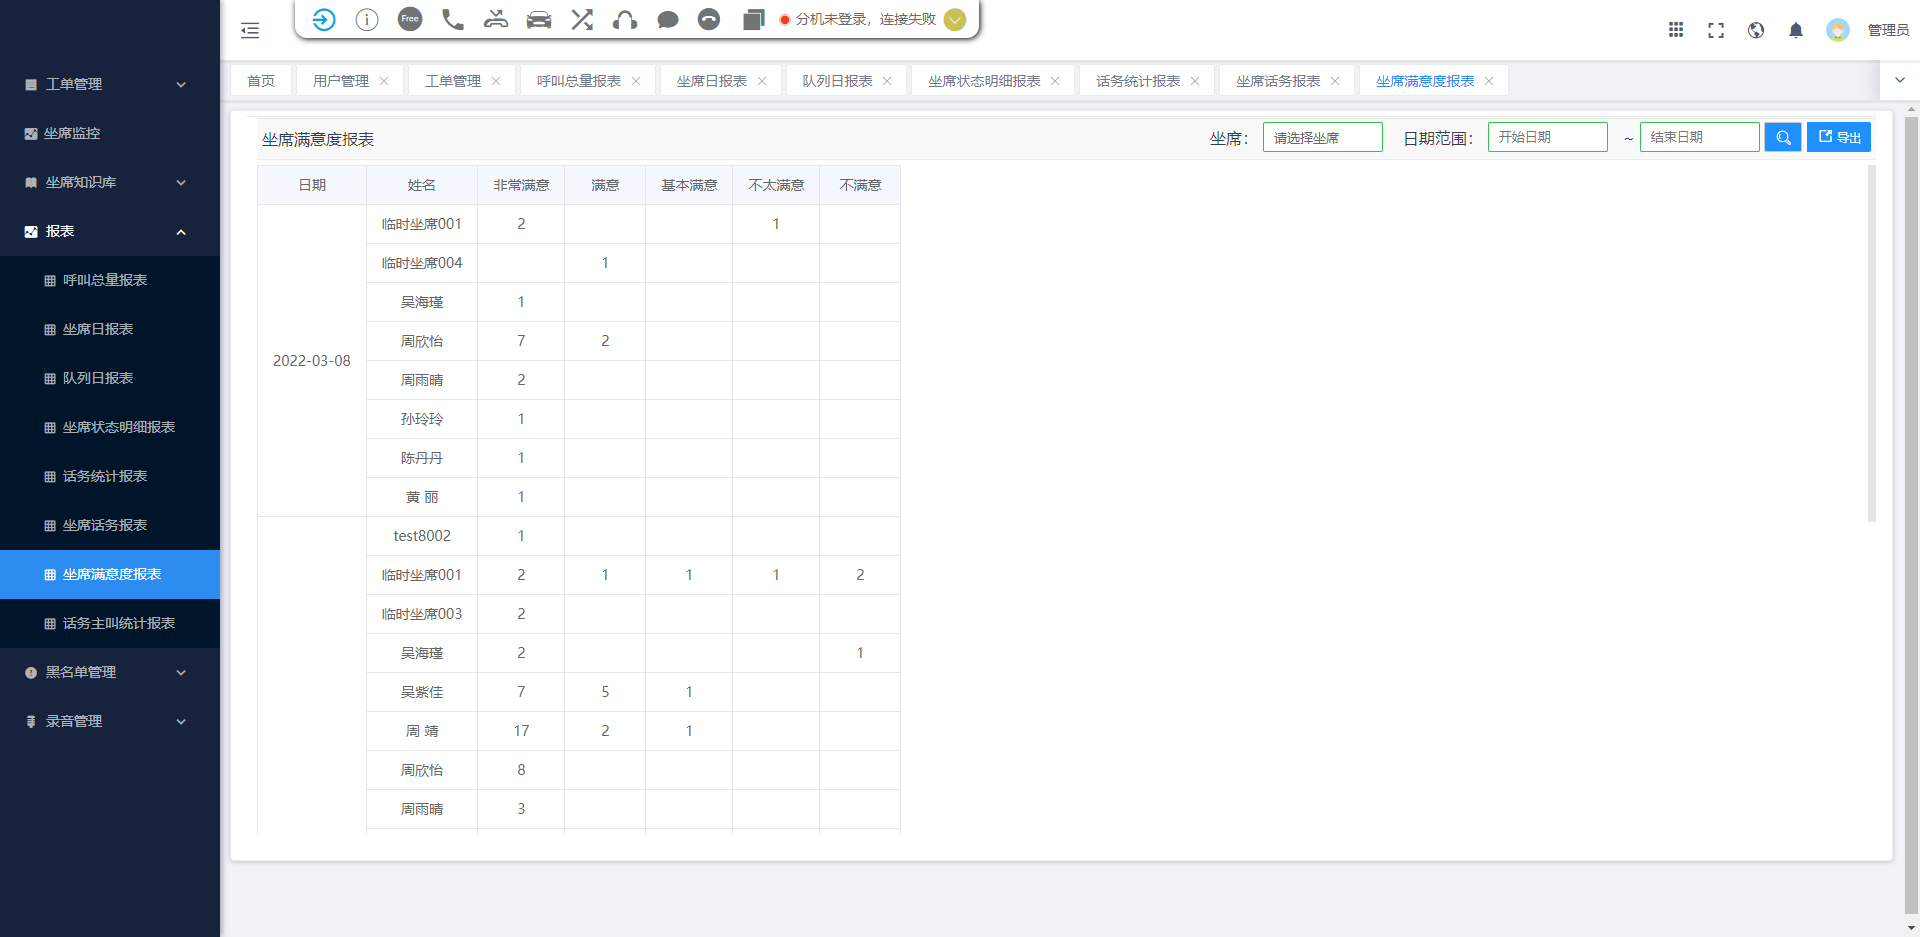Viewport: 1920px width, 937px height.
Task: Click the Free status icon
Action: [x=410, y=19]
